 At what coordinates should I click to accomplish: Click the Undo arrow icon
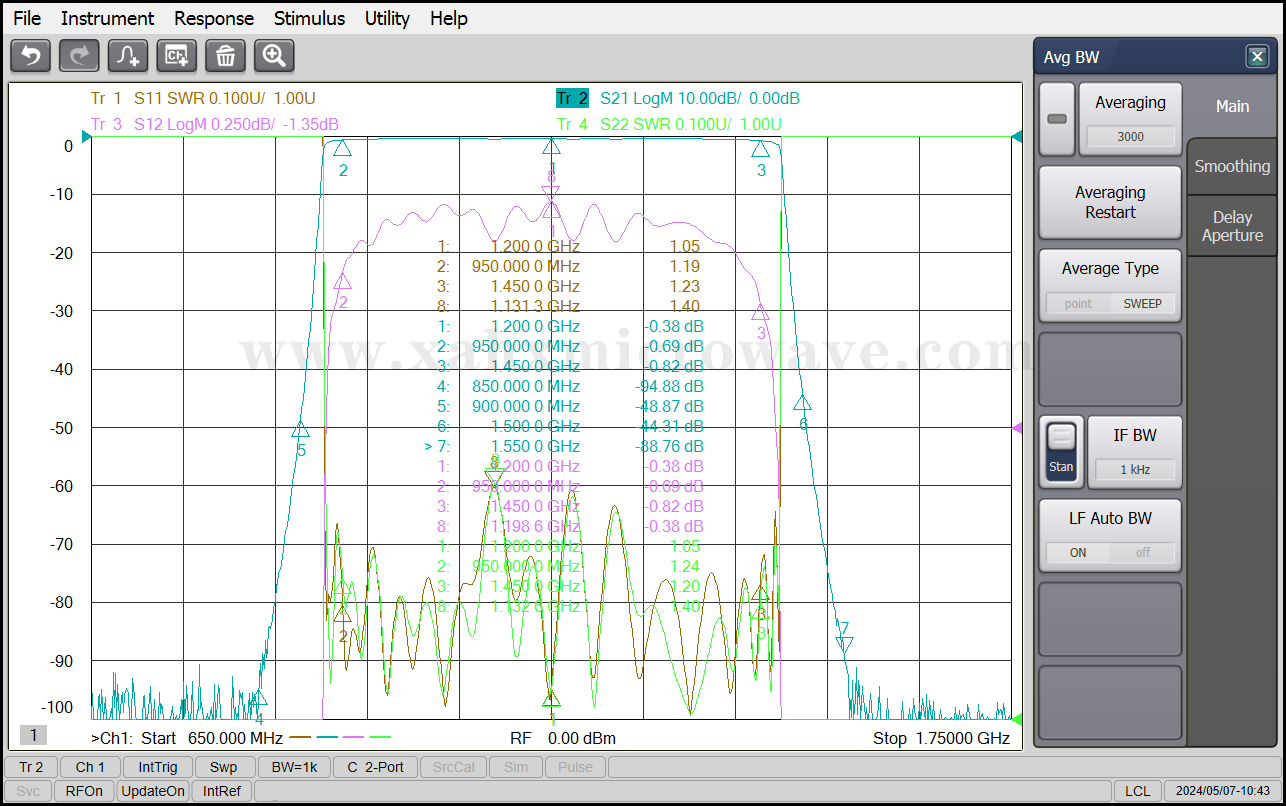coord(30,56)
